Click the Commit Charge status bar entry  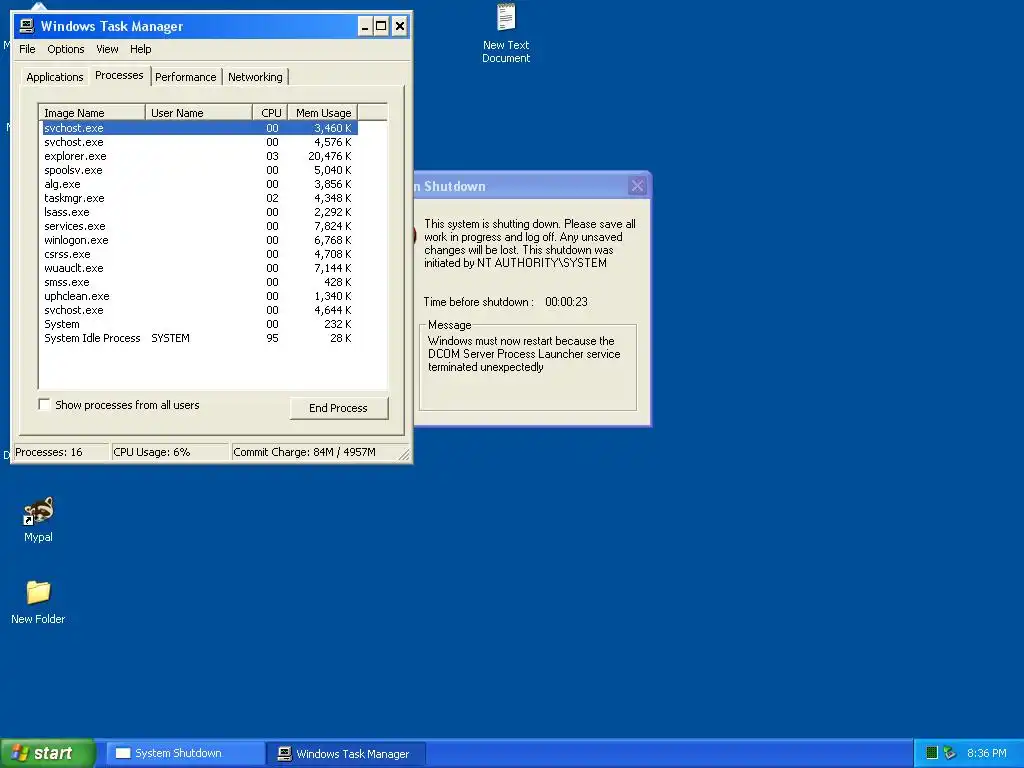click(x=313, y=452)
